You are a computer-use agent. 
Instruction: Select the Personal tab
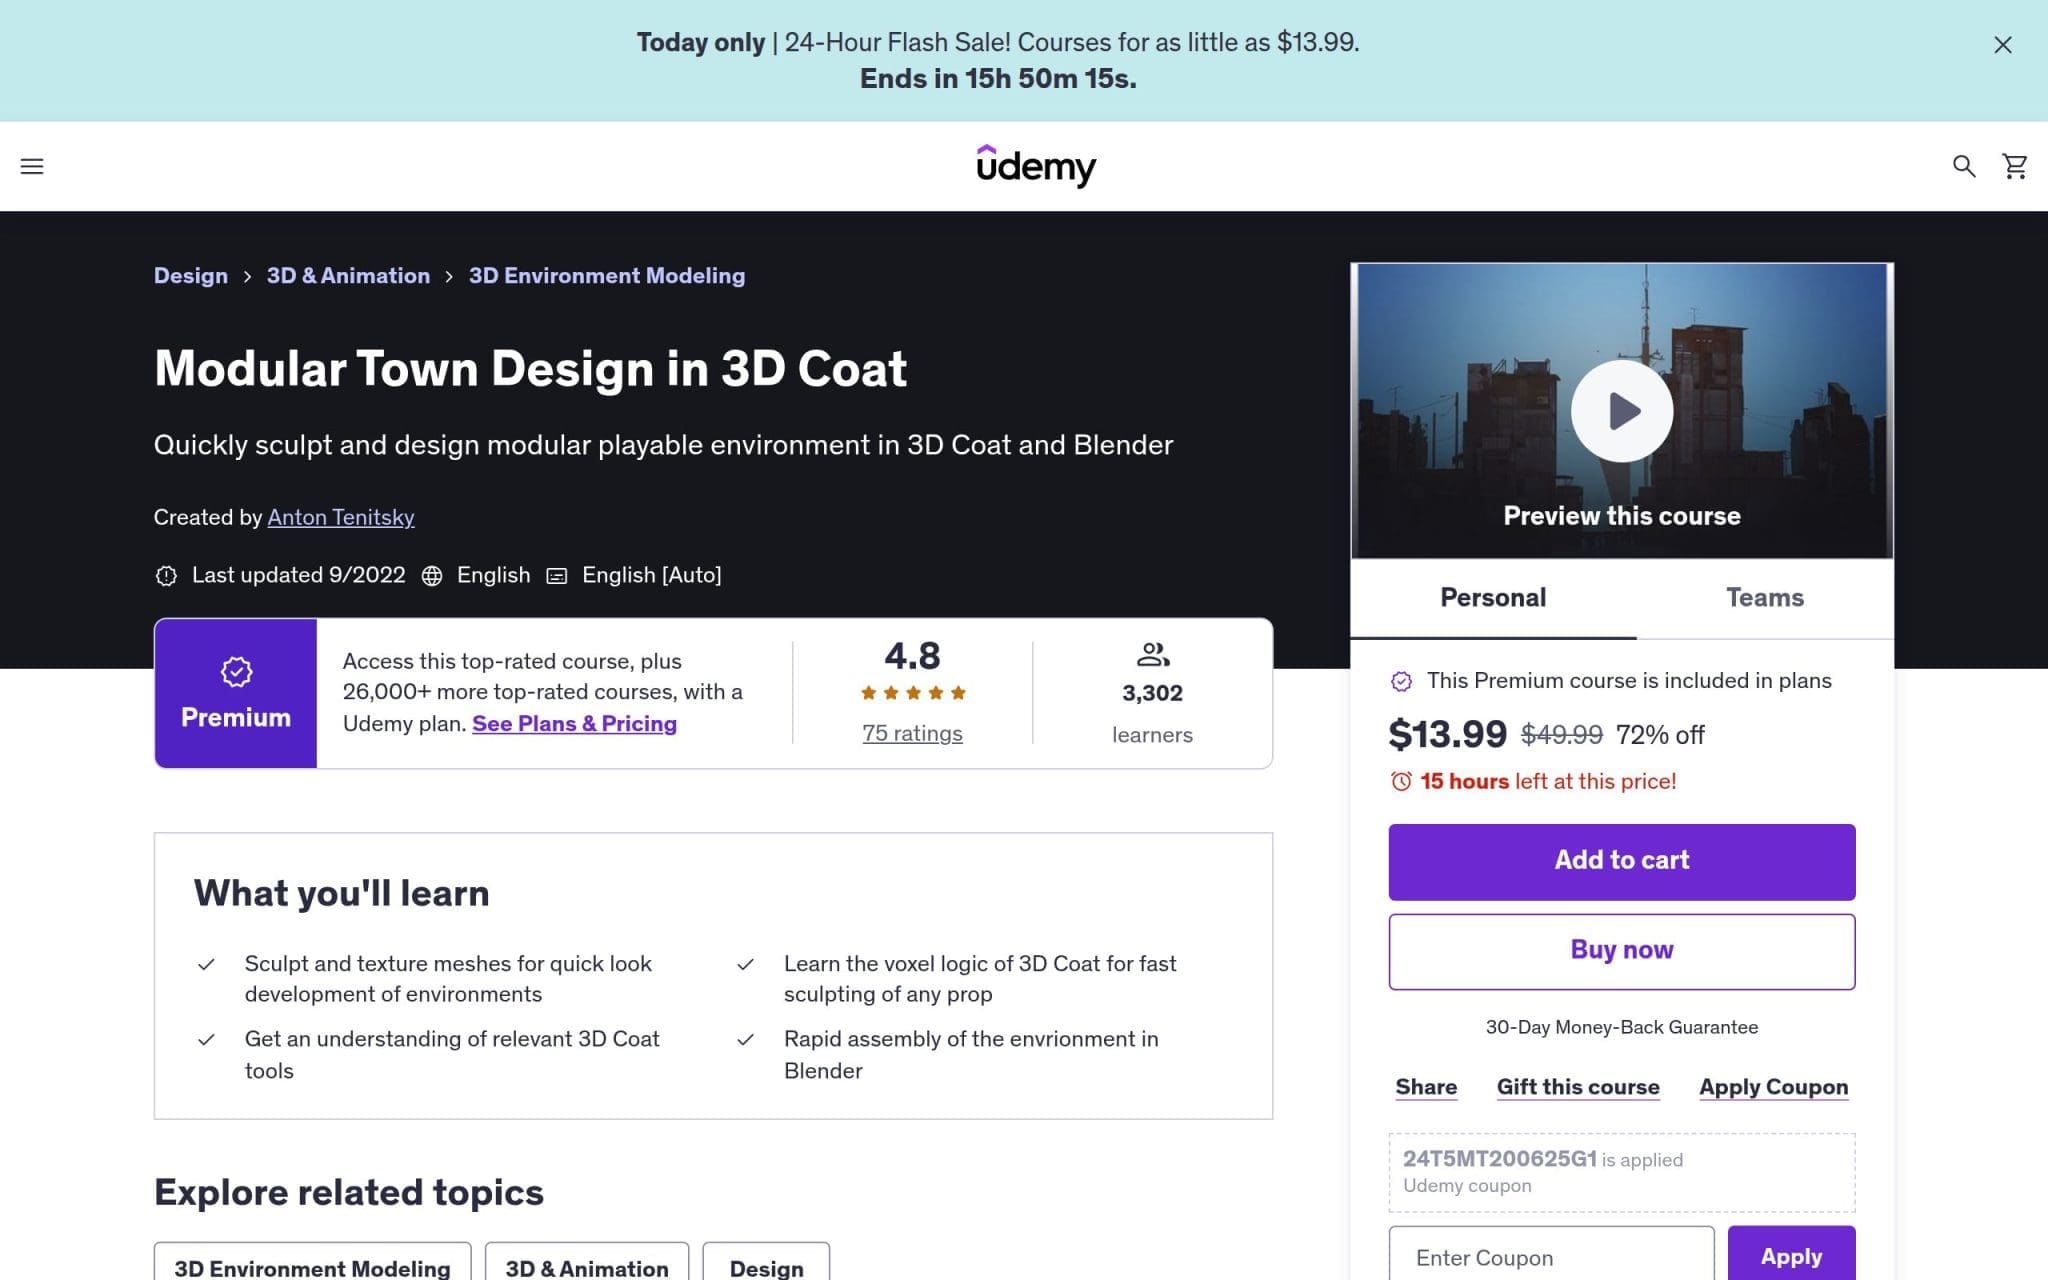tap(1493, 598)
